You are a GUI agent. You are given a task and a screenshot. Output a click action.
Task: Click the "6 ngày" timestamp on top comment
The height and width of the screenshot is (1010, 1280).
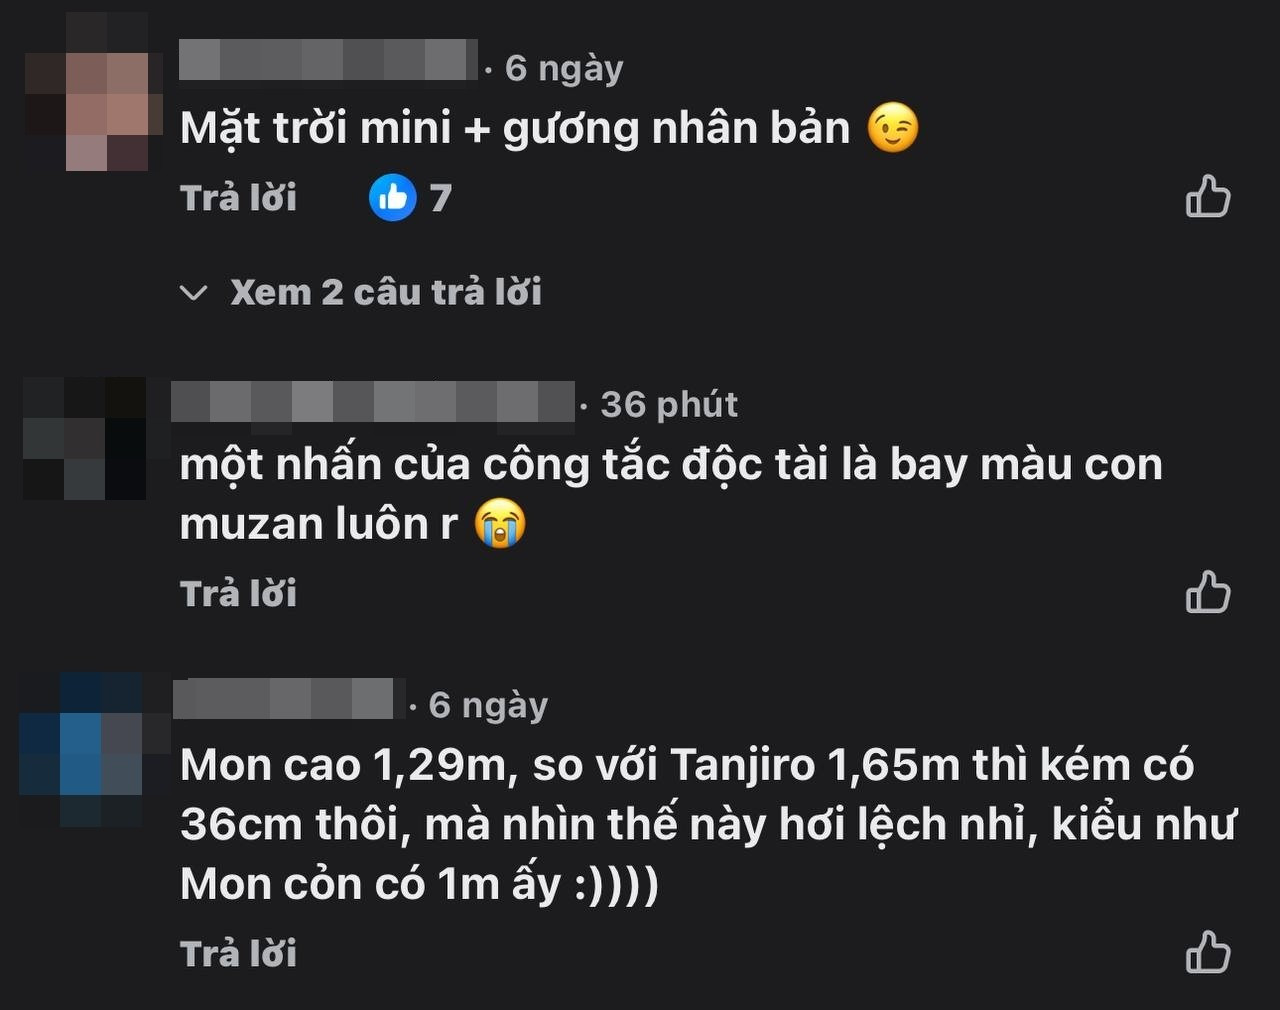pos(564,68)
